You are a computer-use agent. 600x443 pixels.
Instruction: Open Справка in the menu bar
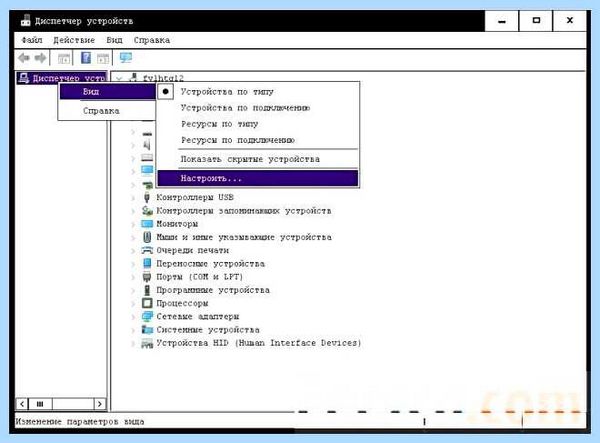(152, 40)
